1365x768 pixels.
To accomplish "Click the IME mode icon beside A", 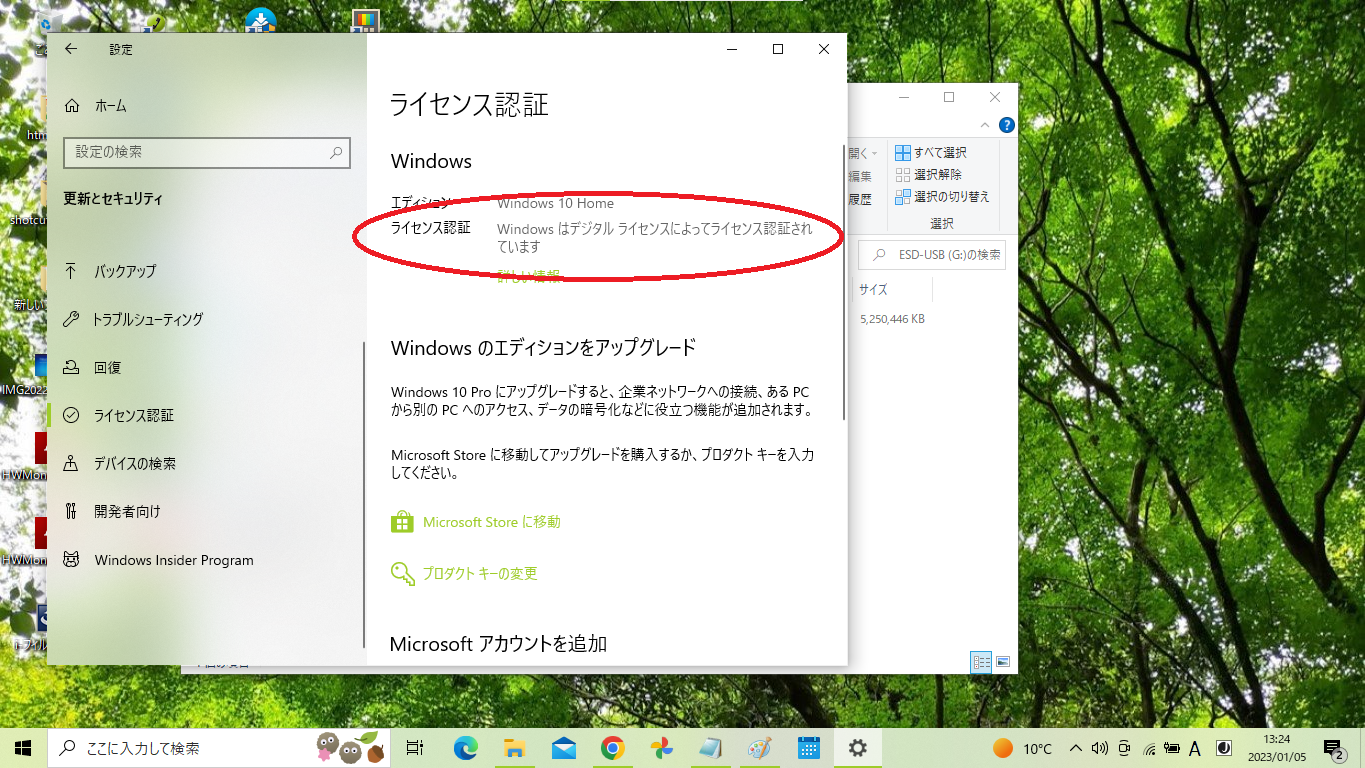I will click(x=1222, y=748).
